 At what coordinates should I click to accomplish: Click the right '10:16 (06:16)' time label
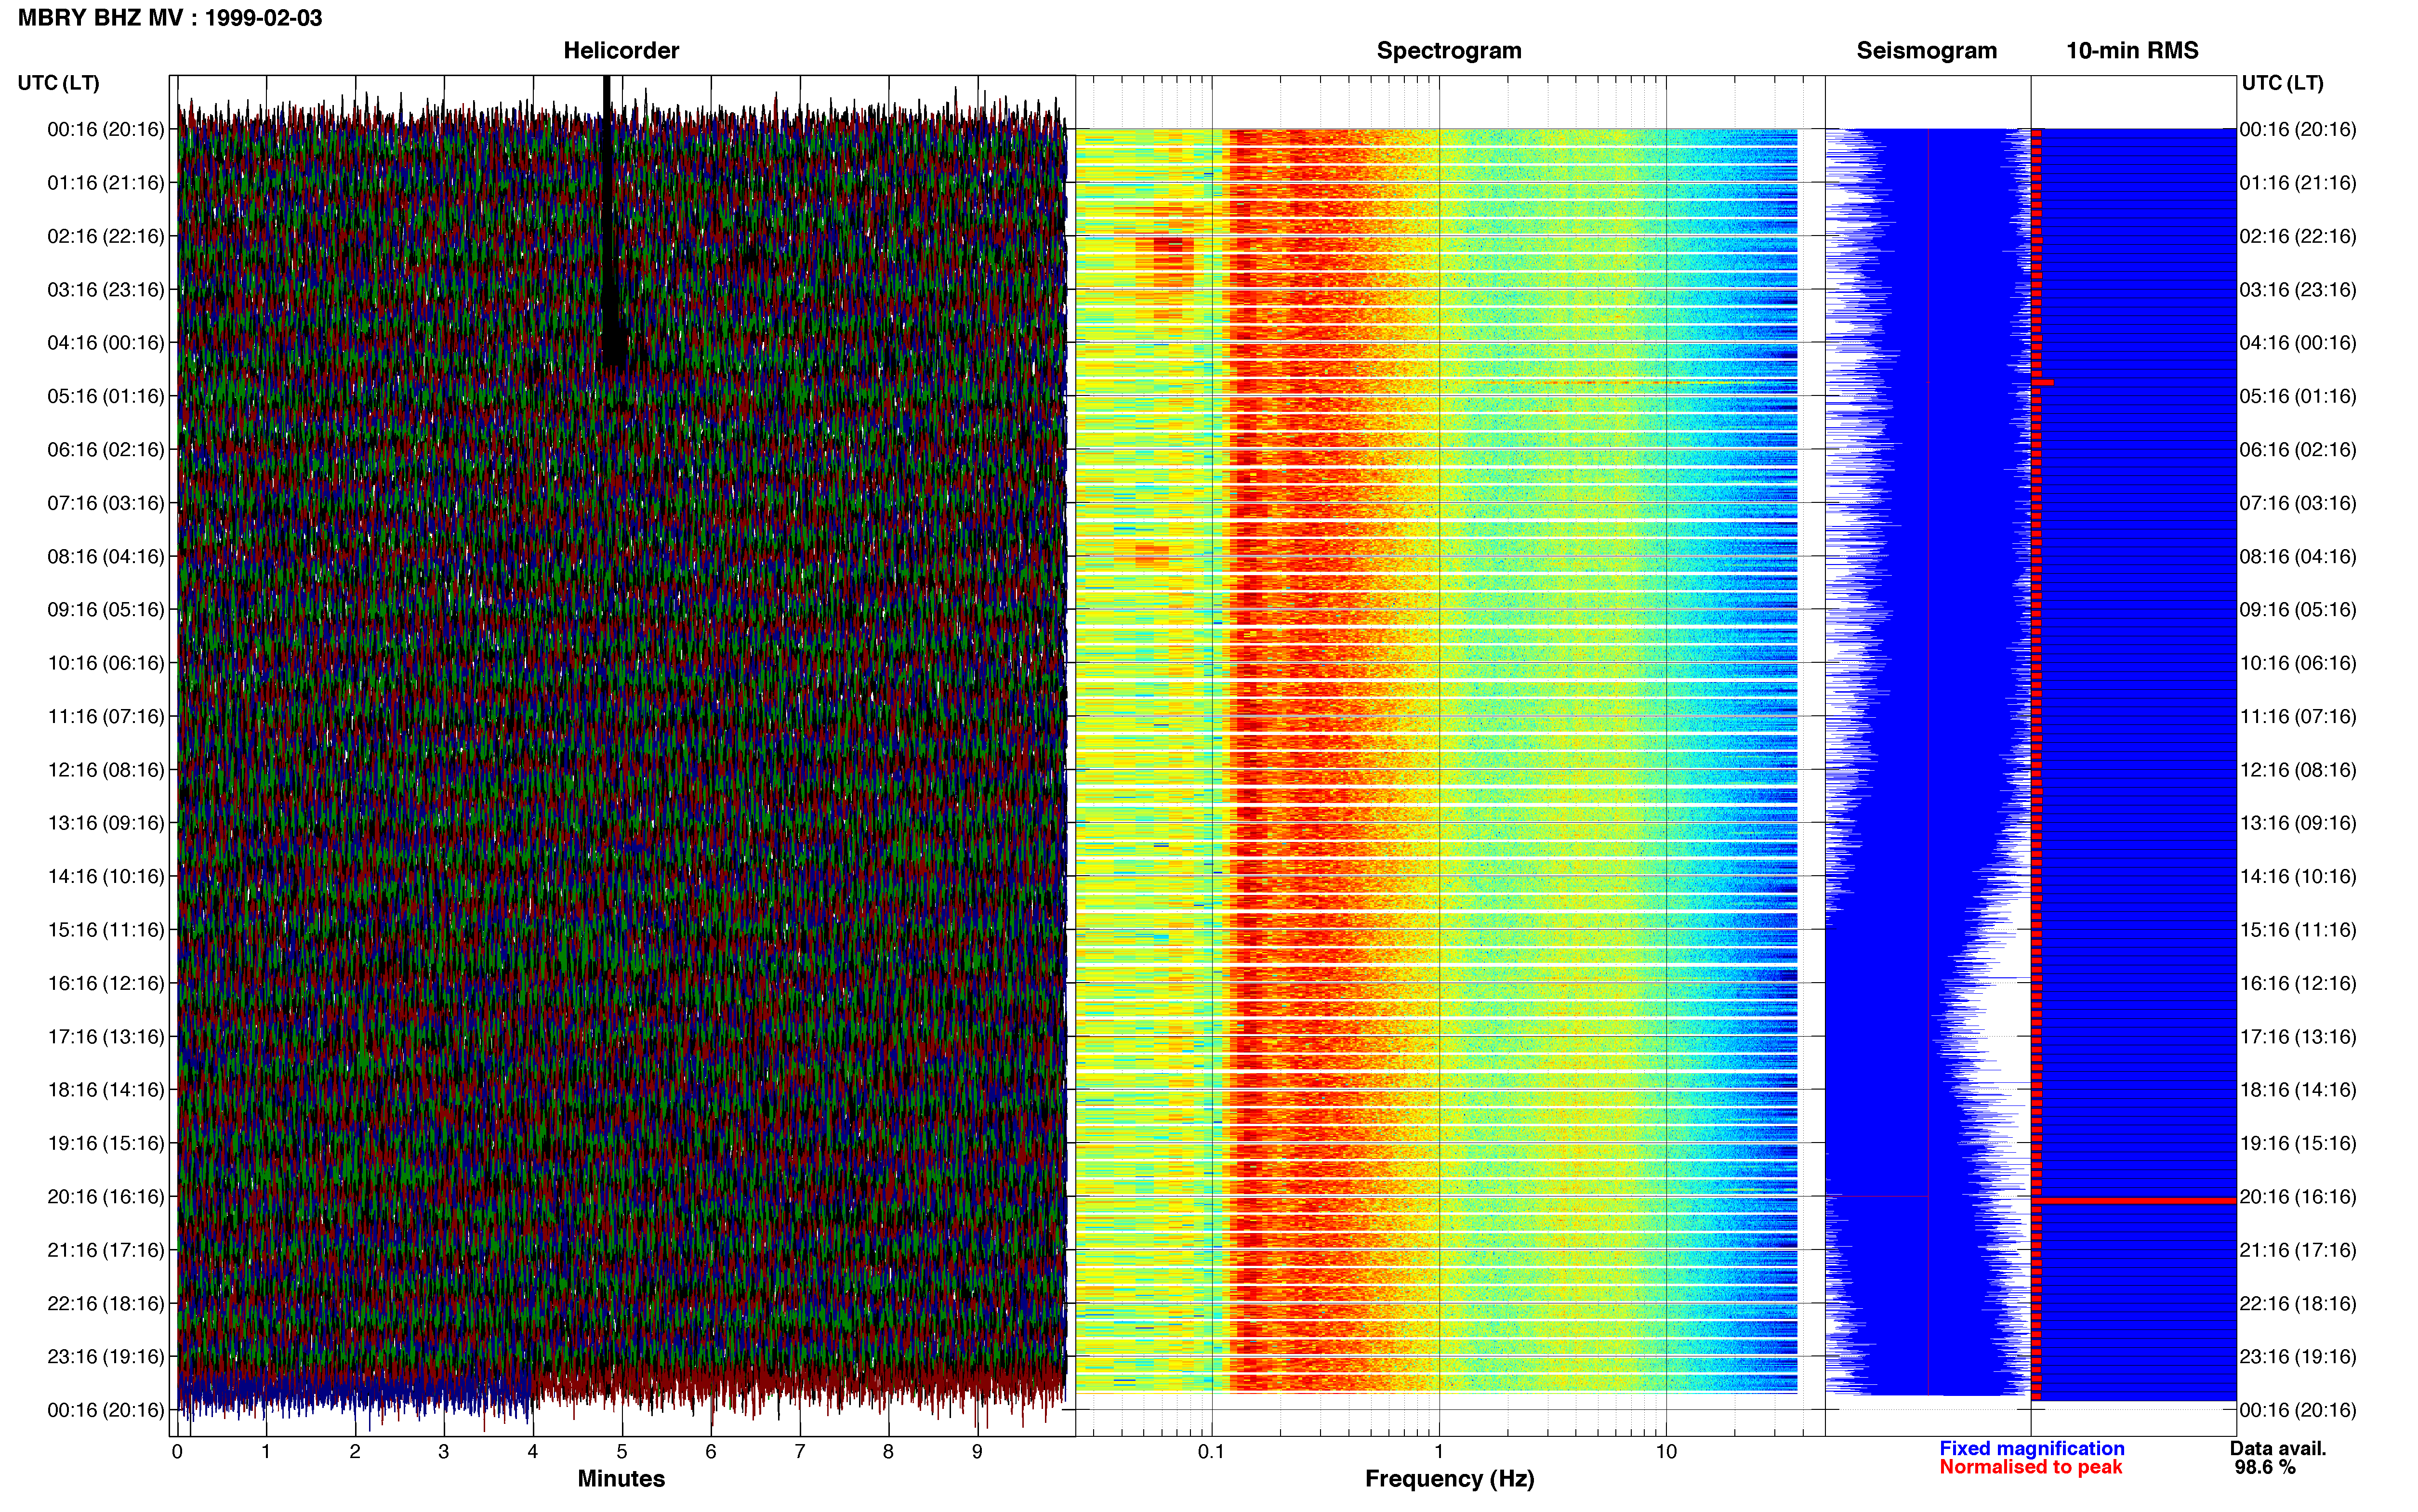2298,663
